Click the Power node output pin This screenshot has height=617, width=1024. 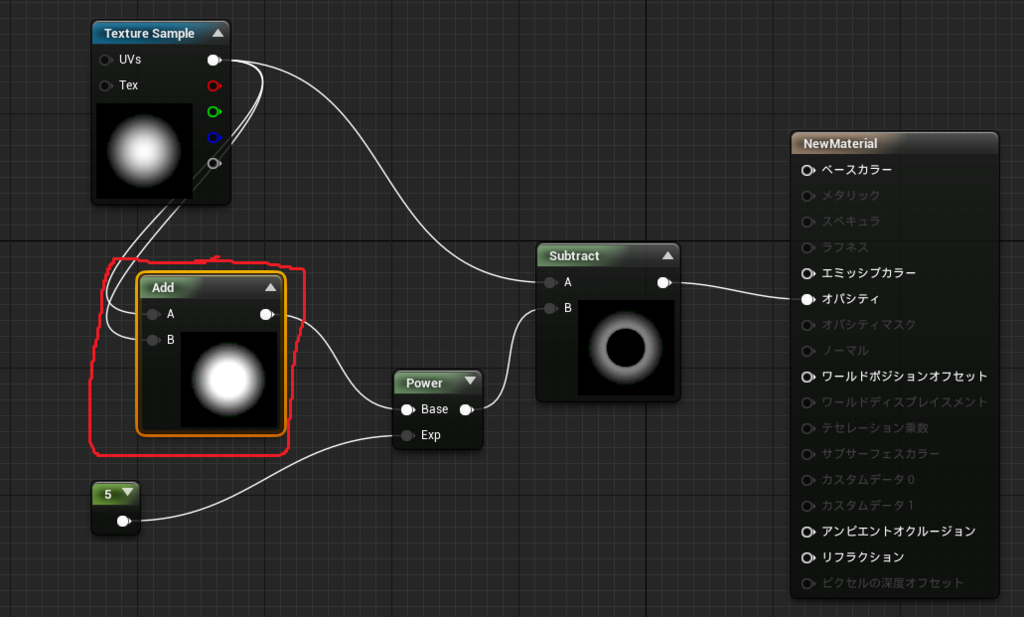click(467, 409)
